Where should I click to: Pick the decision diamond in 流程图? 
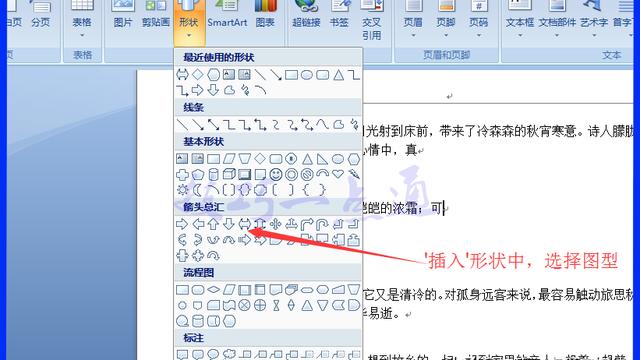click(213, 289)
